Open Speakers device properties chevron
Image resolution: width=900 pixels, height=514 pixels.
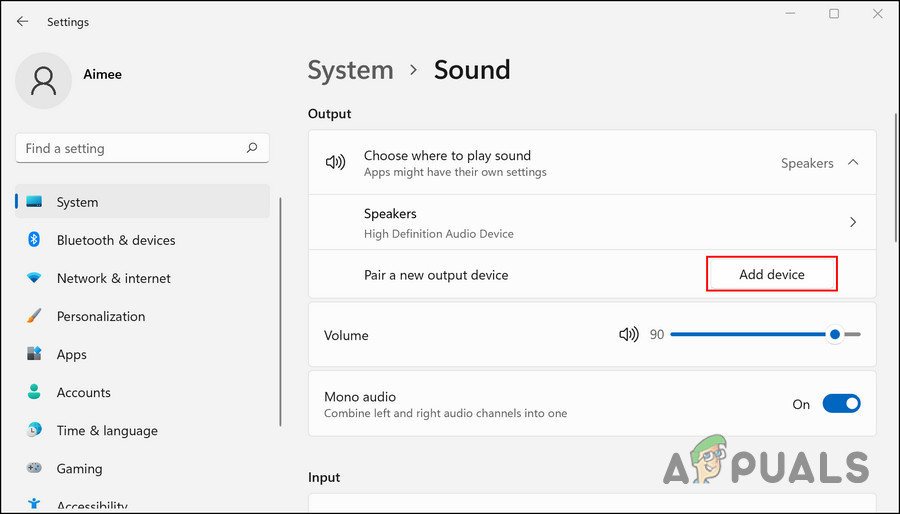(853, 222)
